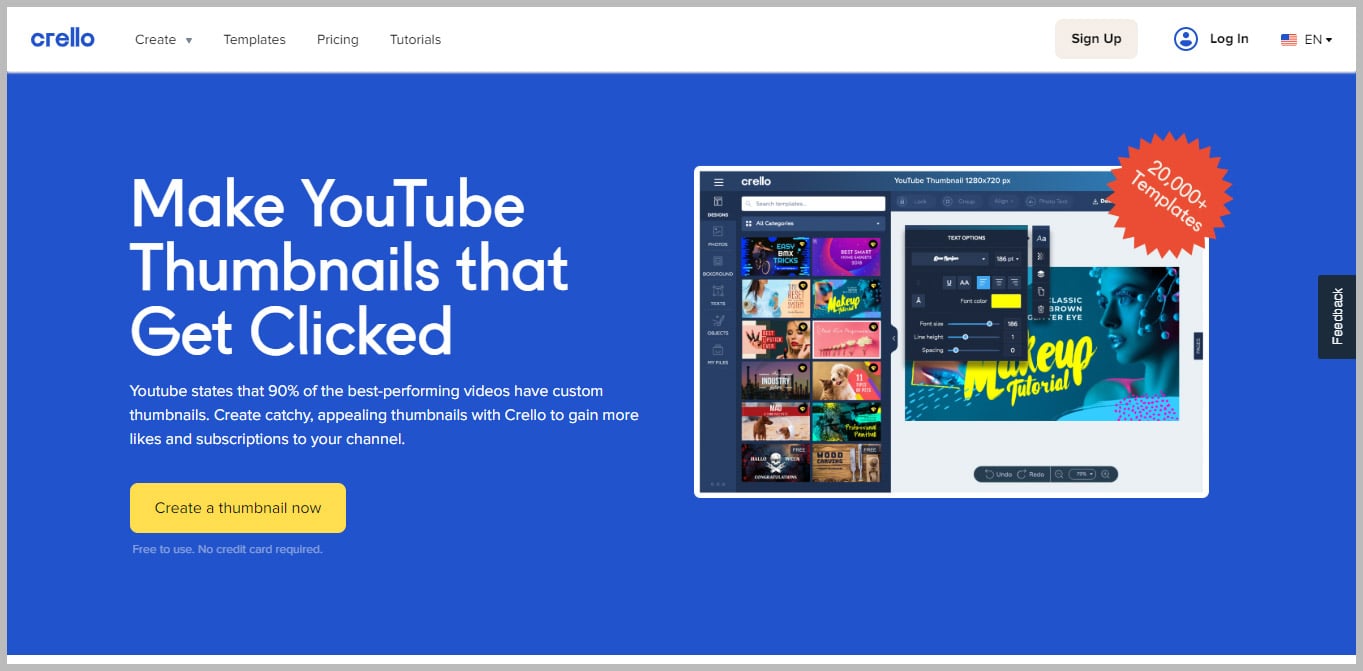Click the crello logo inside the editor preview
This screenshot has height=671, width=1363.
[756, 181]
